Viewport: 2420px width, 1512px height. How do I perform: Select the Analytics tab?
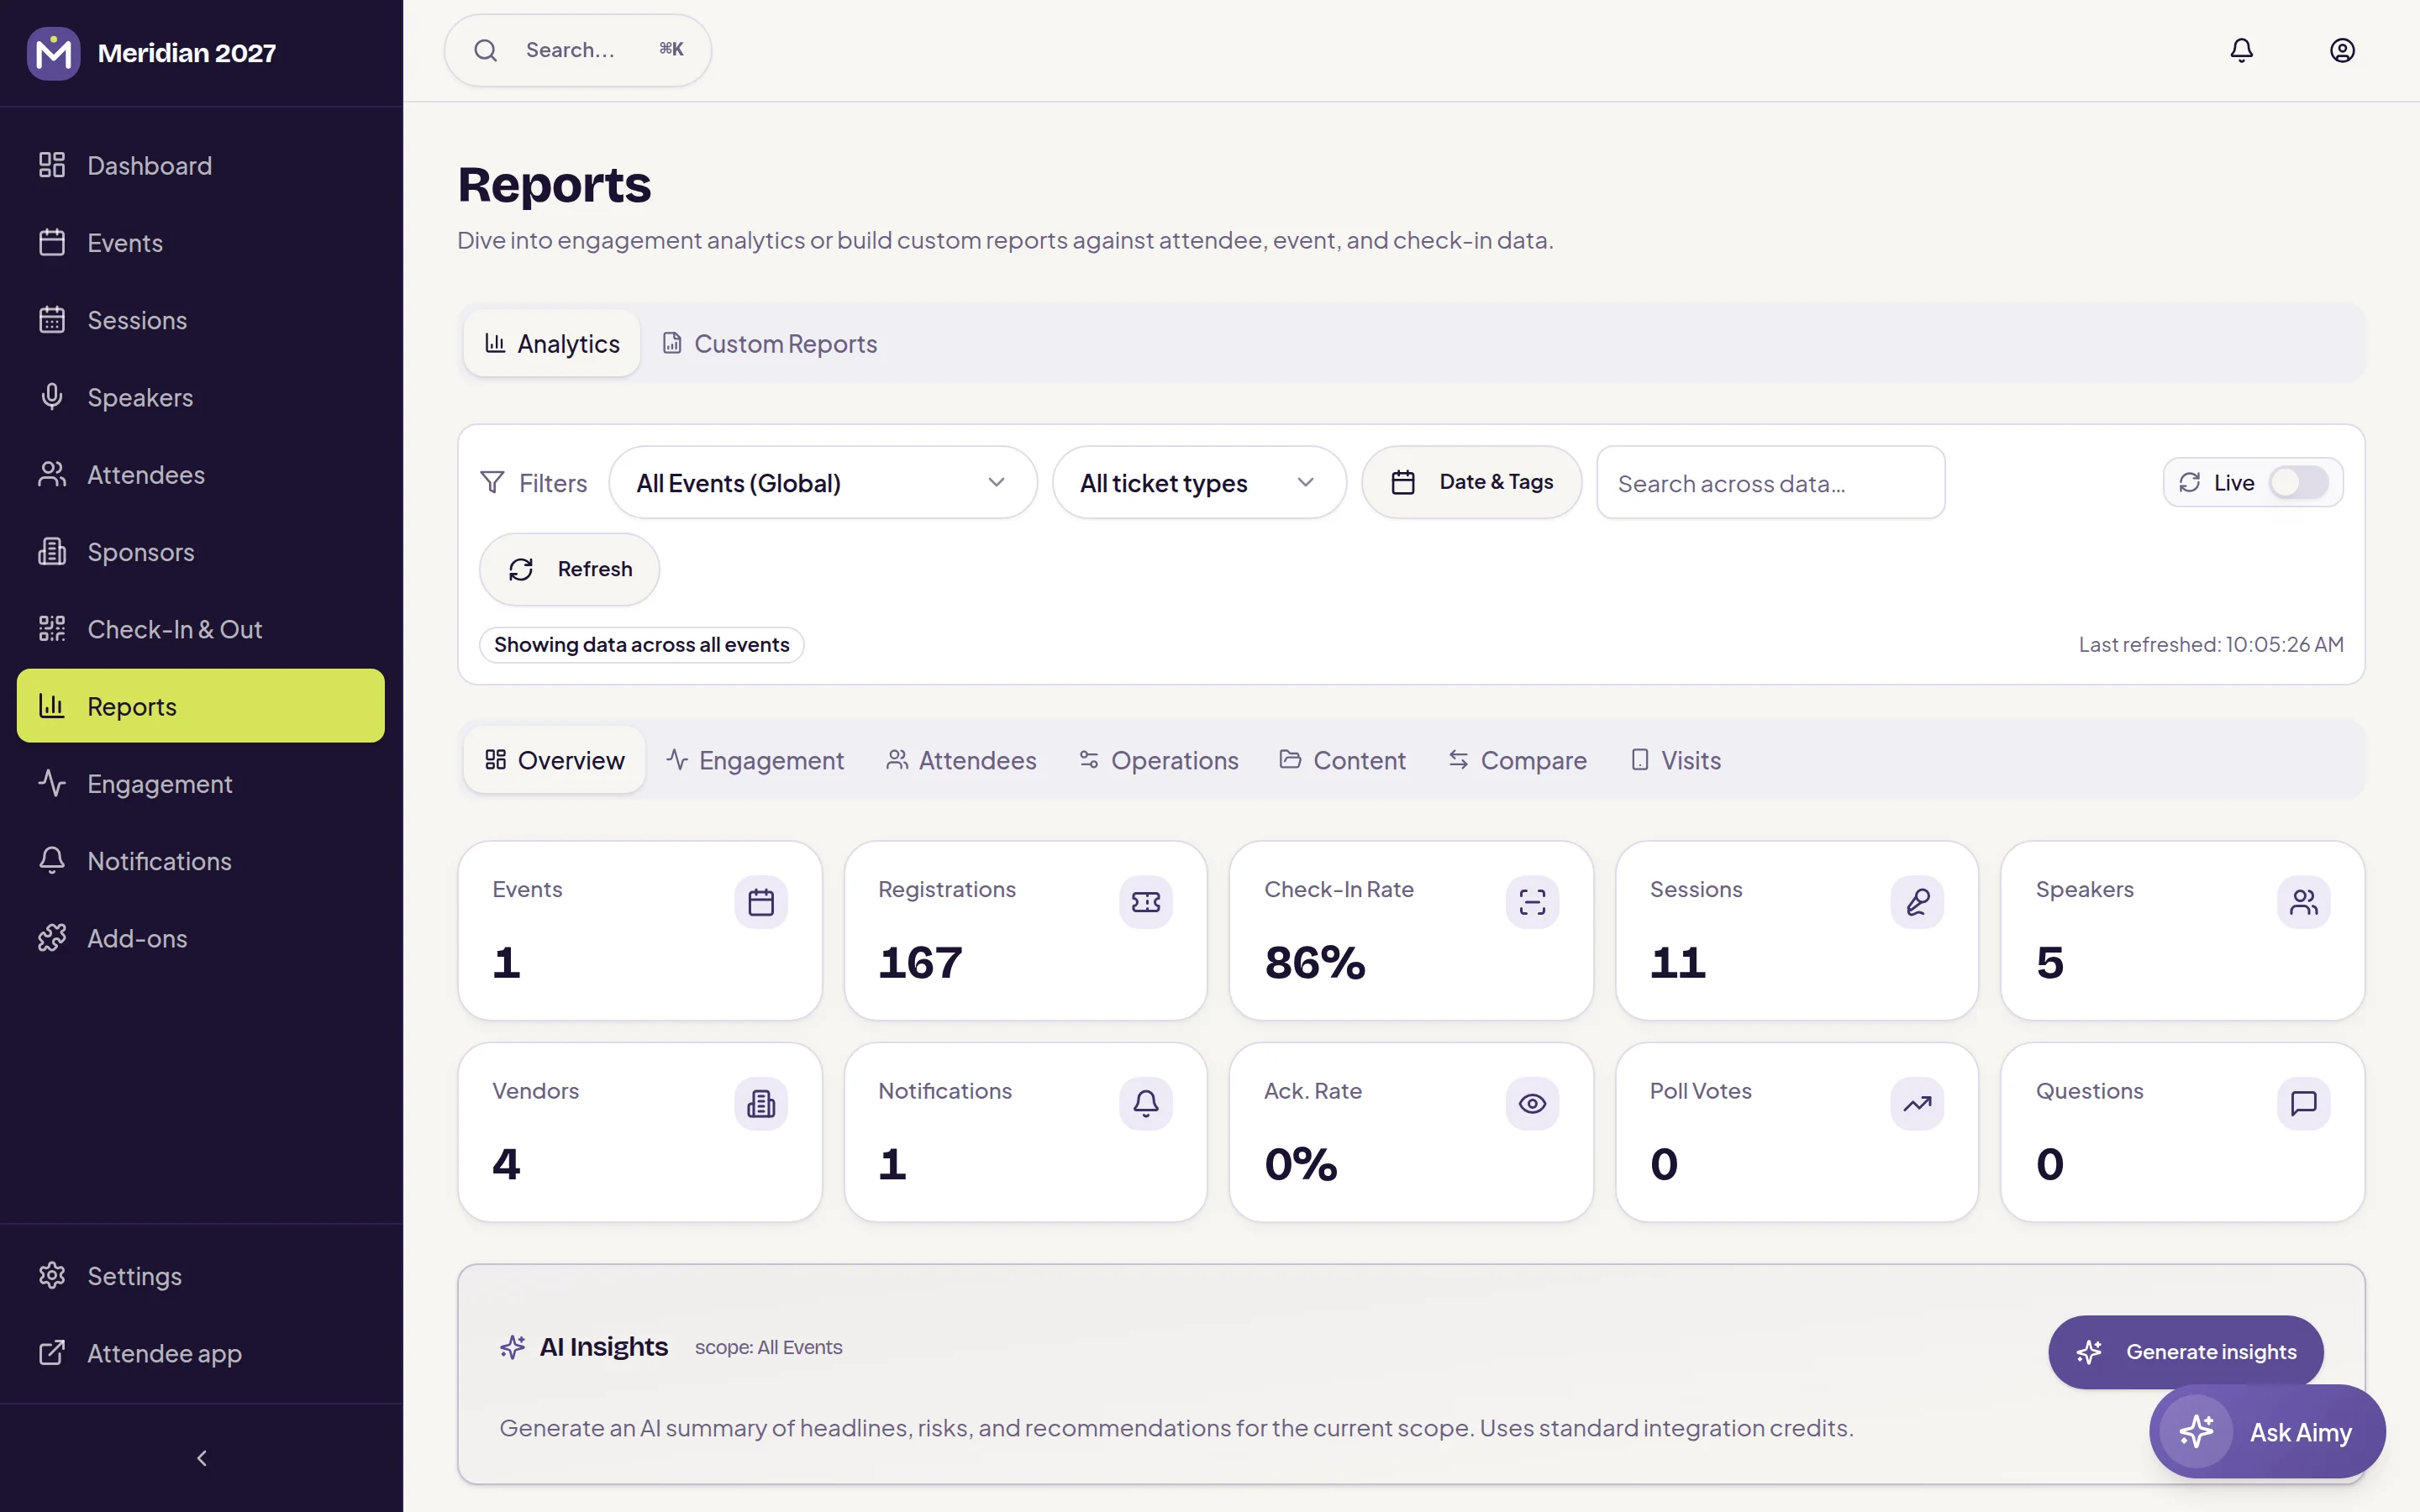(552, 344)
